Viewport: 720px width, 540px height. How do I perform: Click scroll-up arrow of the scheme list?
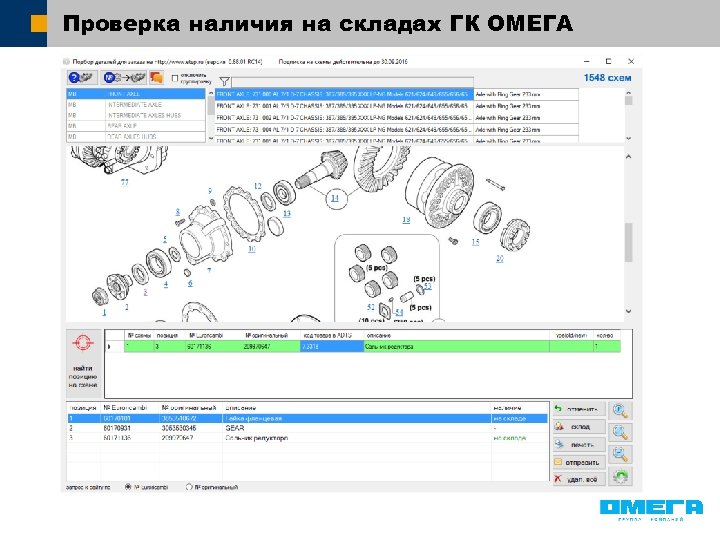pos(629,93)
